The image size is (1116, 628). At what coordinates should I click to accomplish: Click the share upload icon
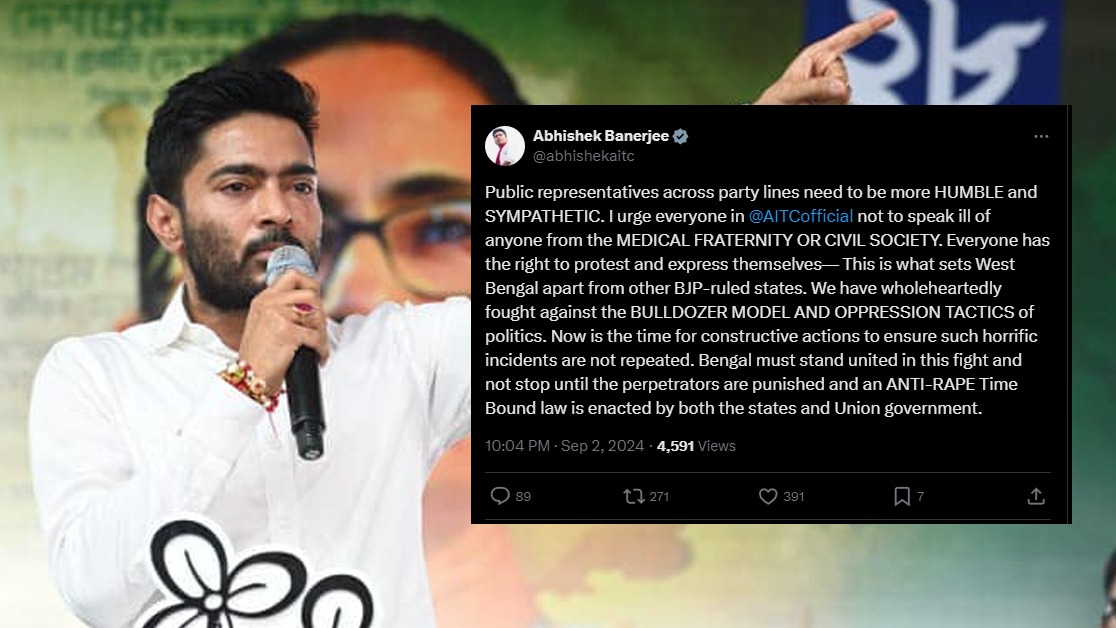click(1036, 496)
